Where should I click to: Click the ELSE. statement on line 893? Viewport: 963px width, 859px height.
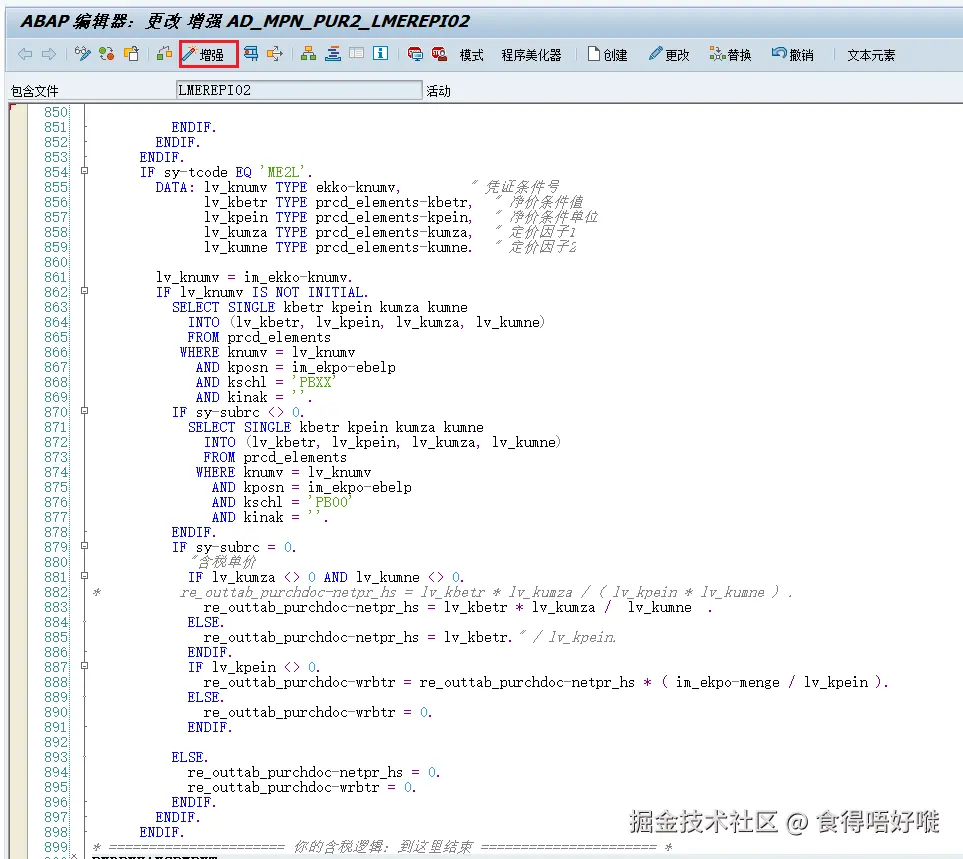(190, 757)
